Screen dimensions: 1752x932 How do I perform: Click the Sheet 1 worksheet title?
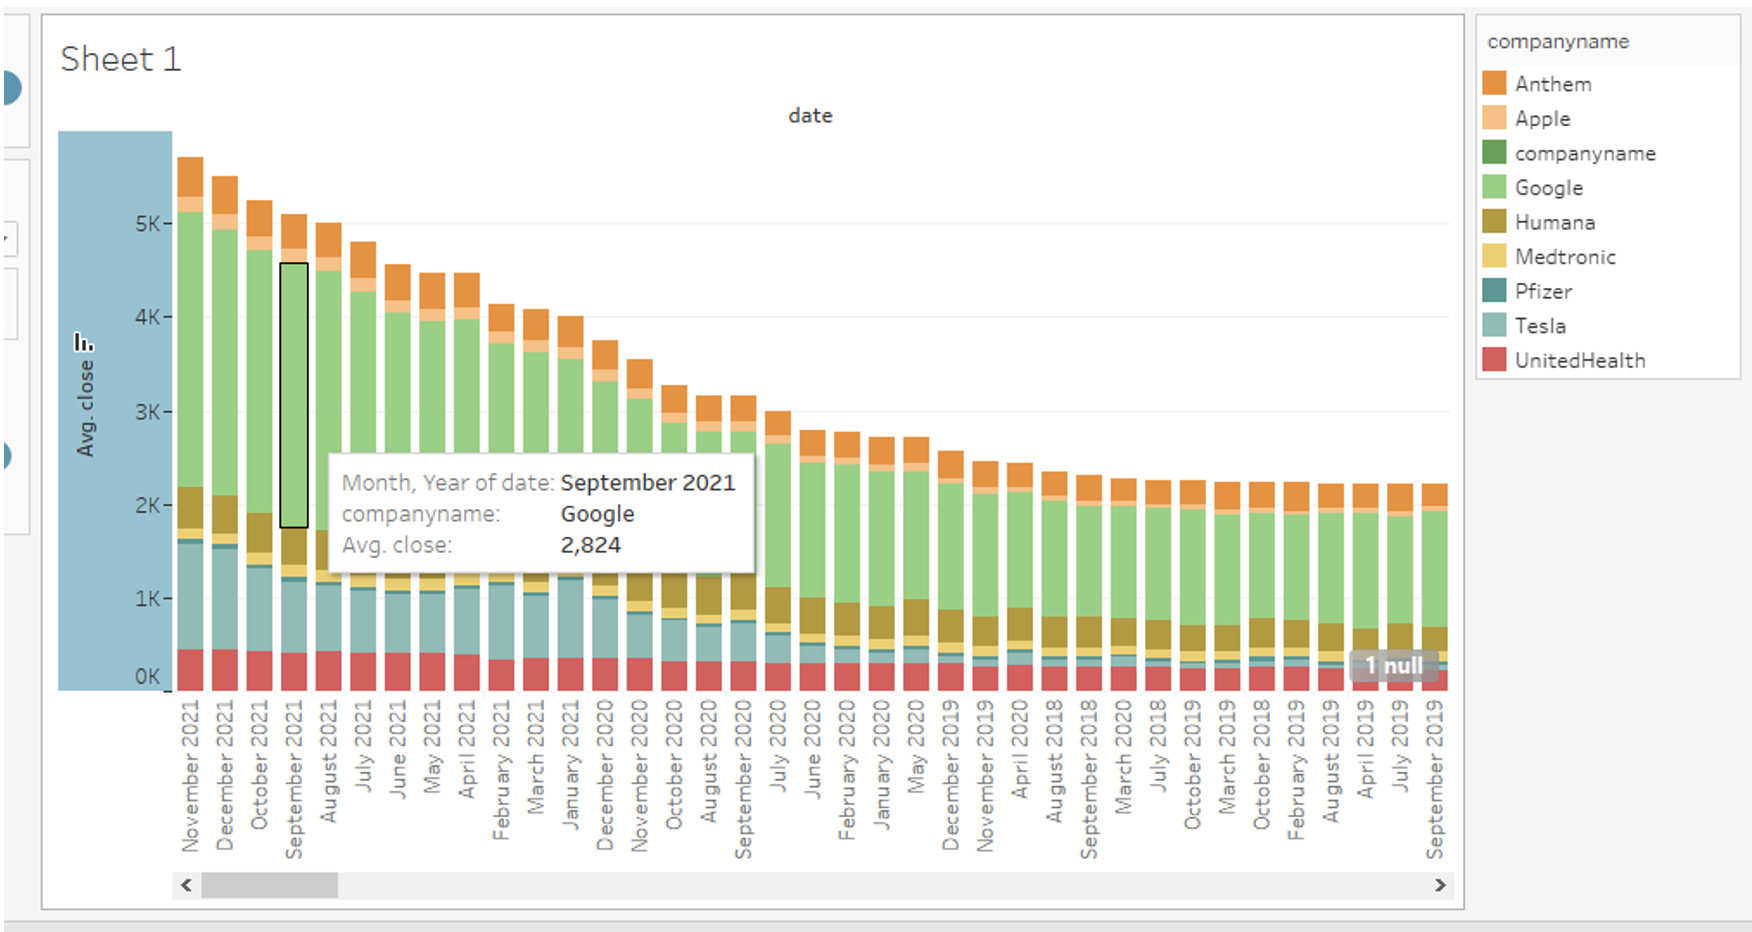(121, 59)
